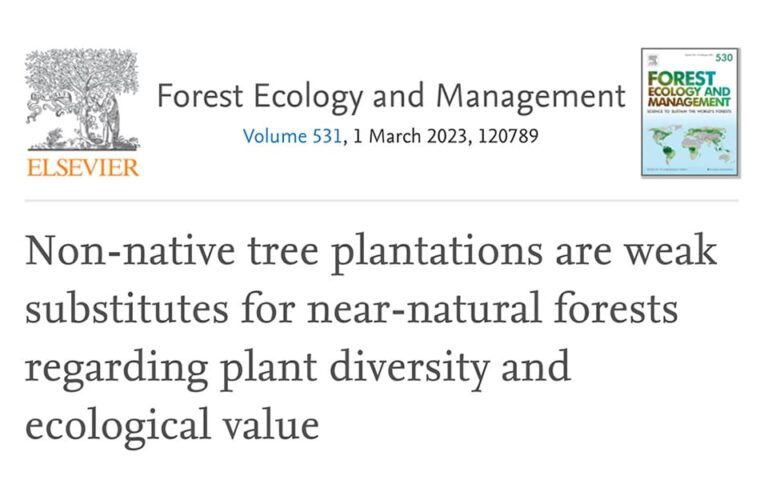This screenshot has width=768, height=504.
Task: Open the journal cover thumbnail
Action: (690, 113)
